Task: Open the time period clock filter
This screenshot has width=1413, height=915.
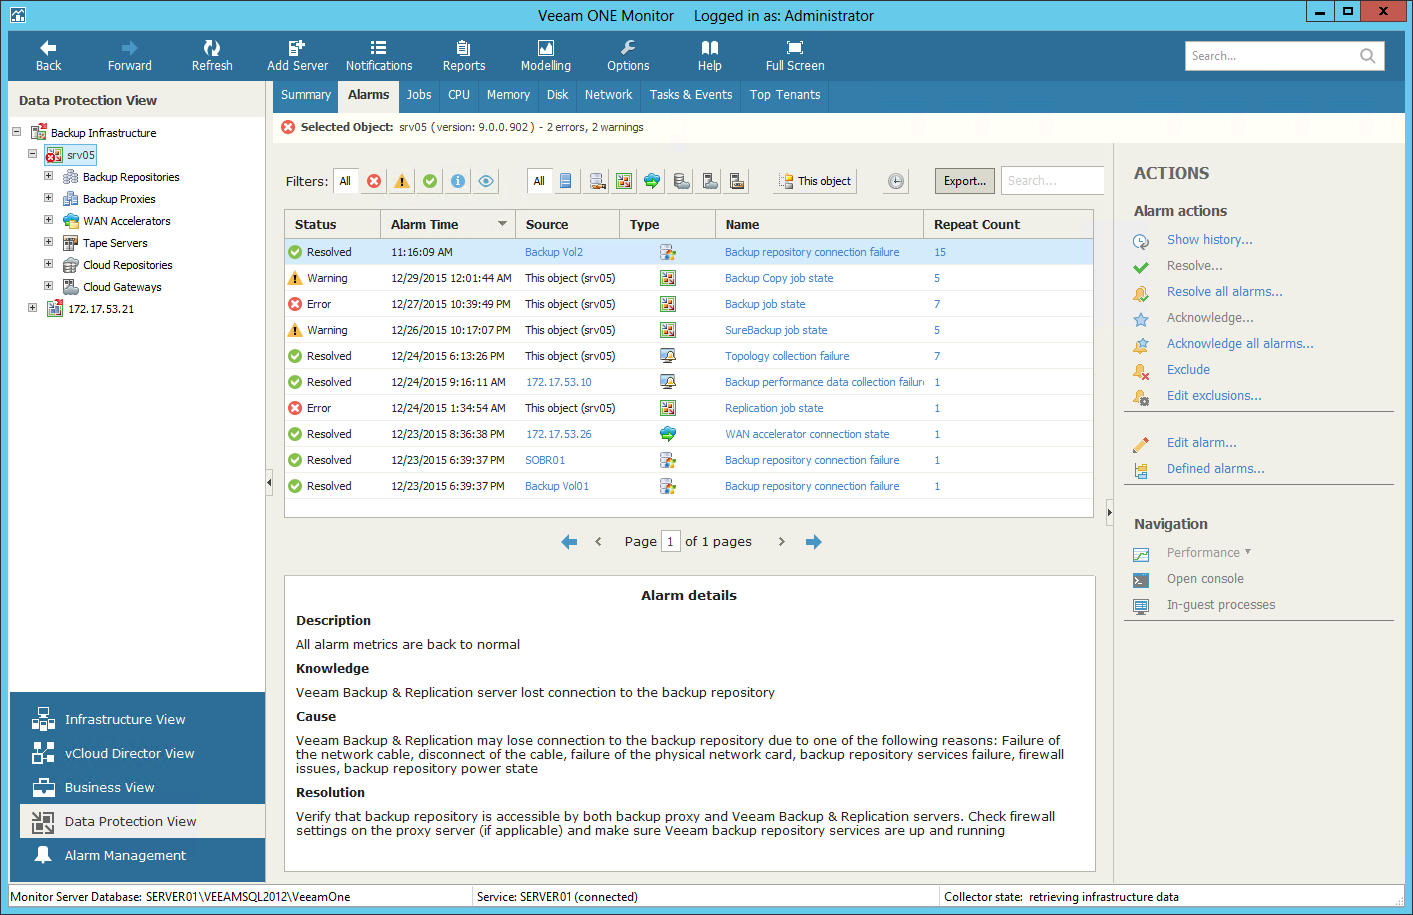Action: (x=896, y=181)
